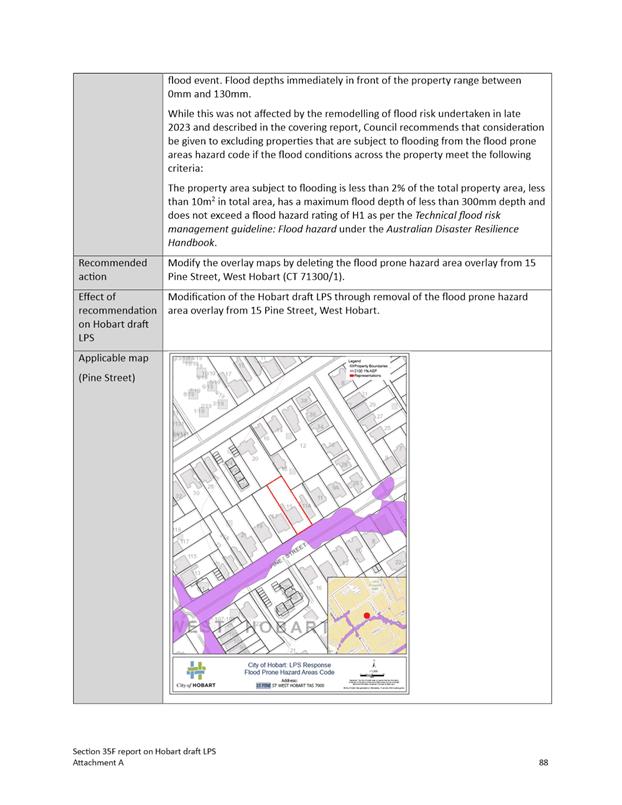Click the 'Recommended action' row label
This screenshot has width=622, height=805.
click(112, 270)
